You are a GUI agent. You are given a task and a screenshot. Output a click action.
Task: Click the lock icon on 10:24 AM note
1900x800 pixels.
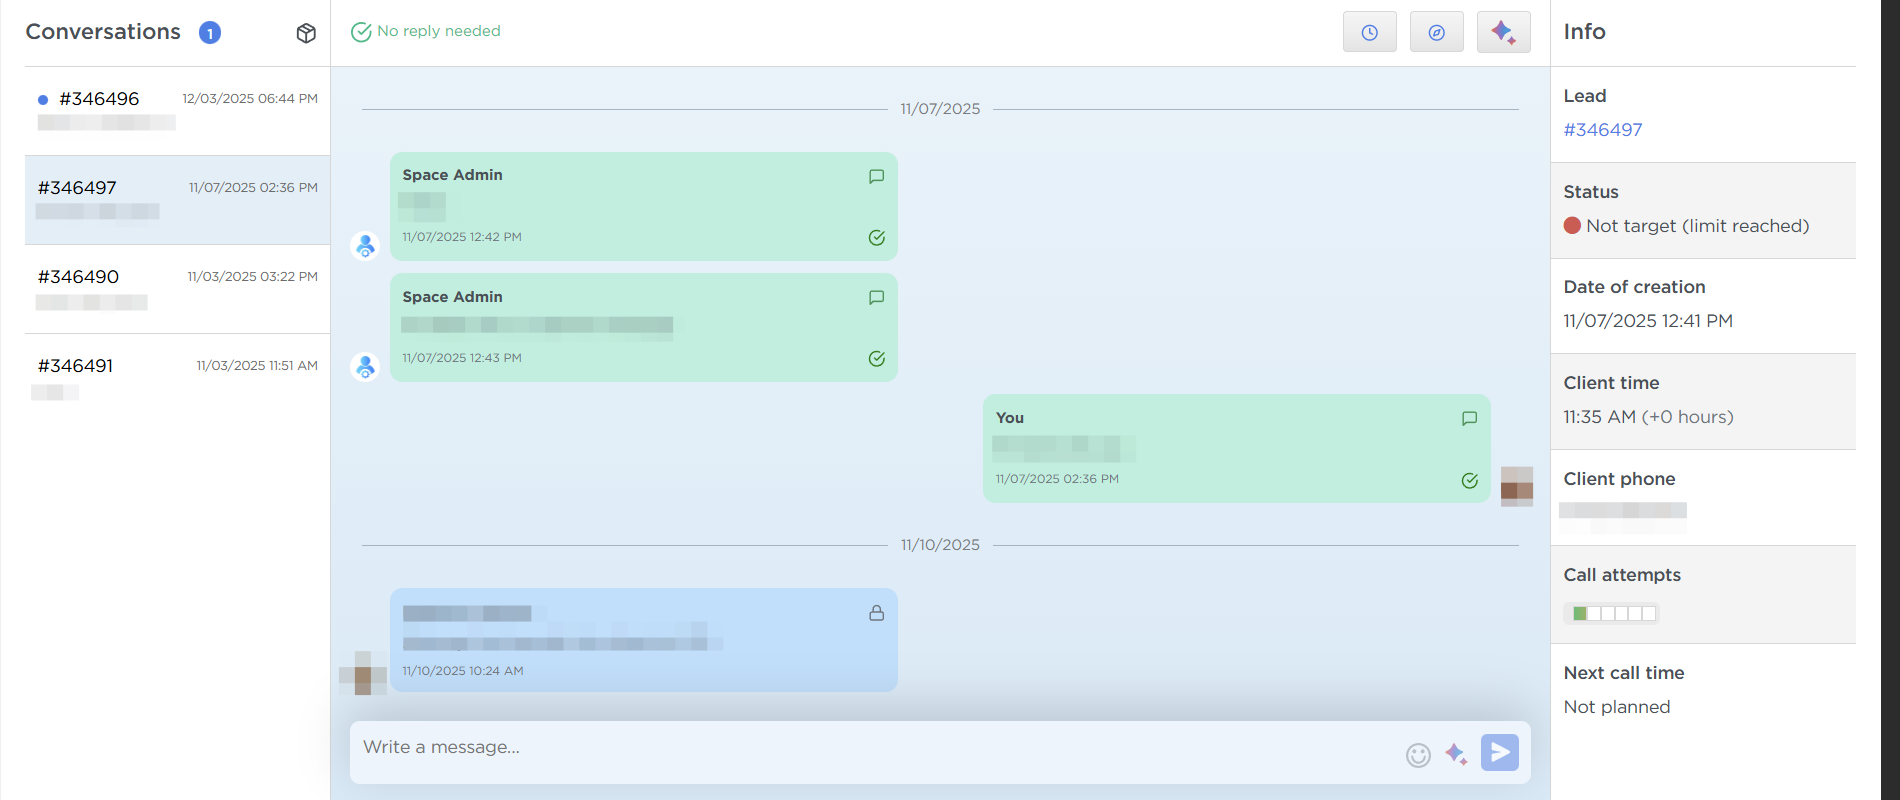[876, 613]
